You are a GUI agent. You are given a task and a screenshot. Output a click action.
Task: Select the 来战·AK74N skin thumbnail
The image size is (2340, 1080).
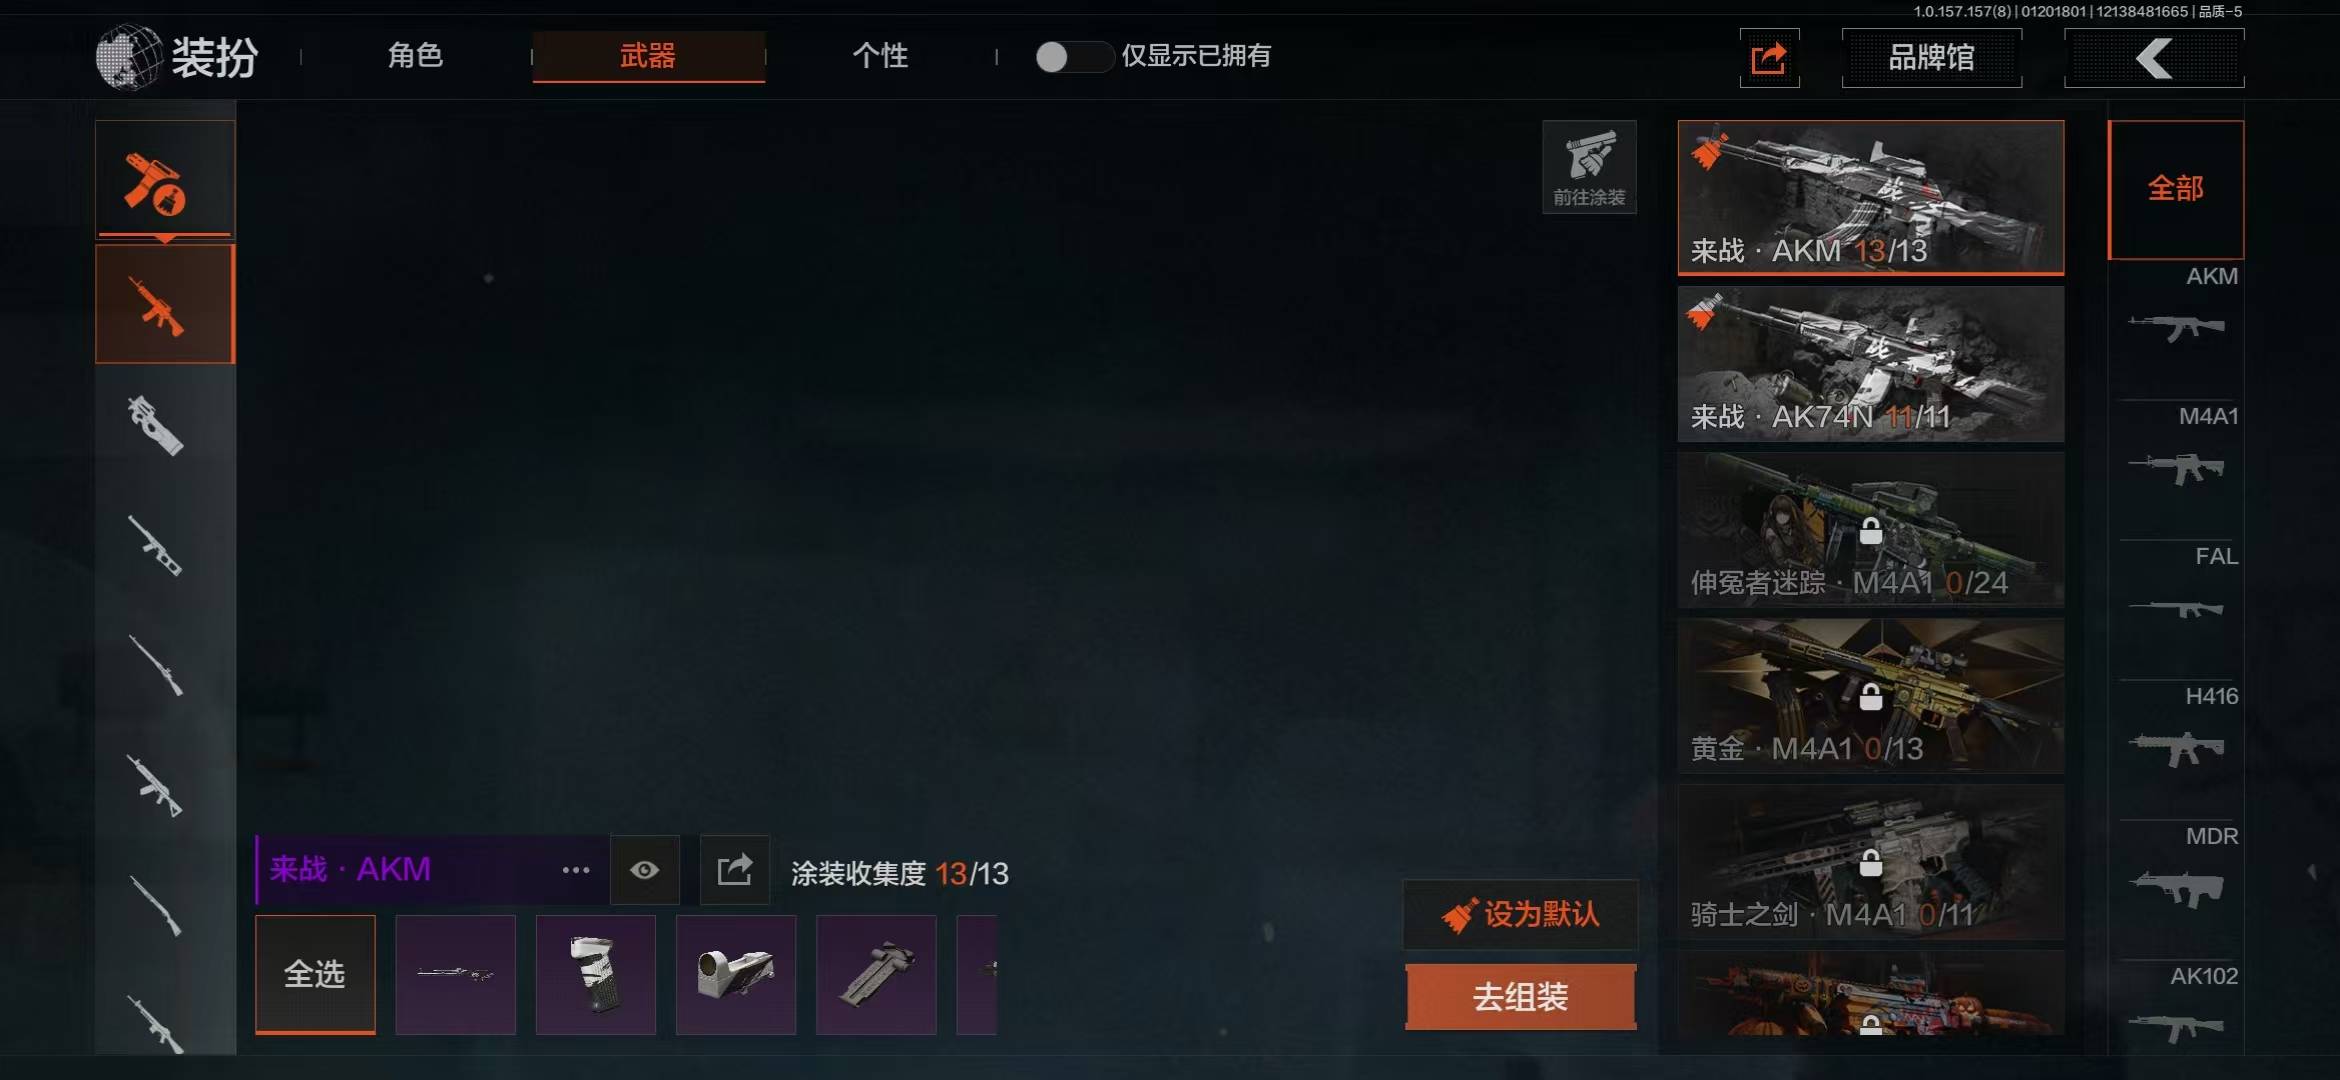(x=1870, y=364)
